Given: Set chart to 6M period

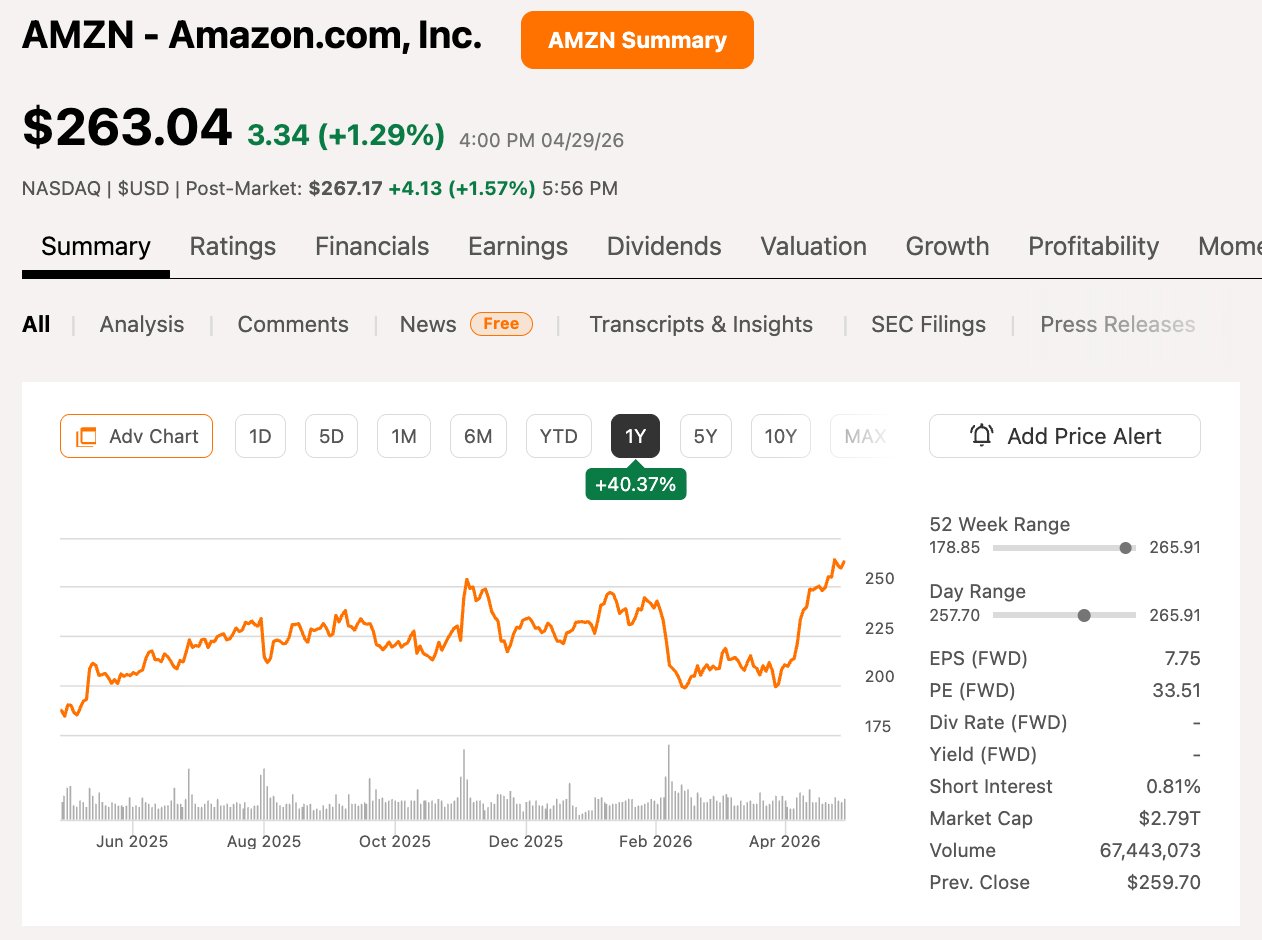Looking at the screenshot, I should click(478, 436).
